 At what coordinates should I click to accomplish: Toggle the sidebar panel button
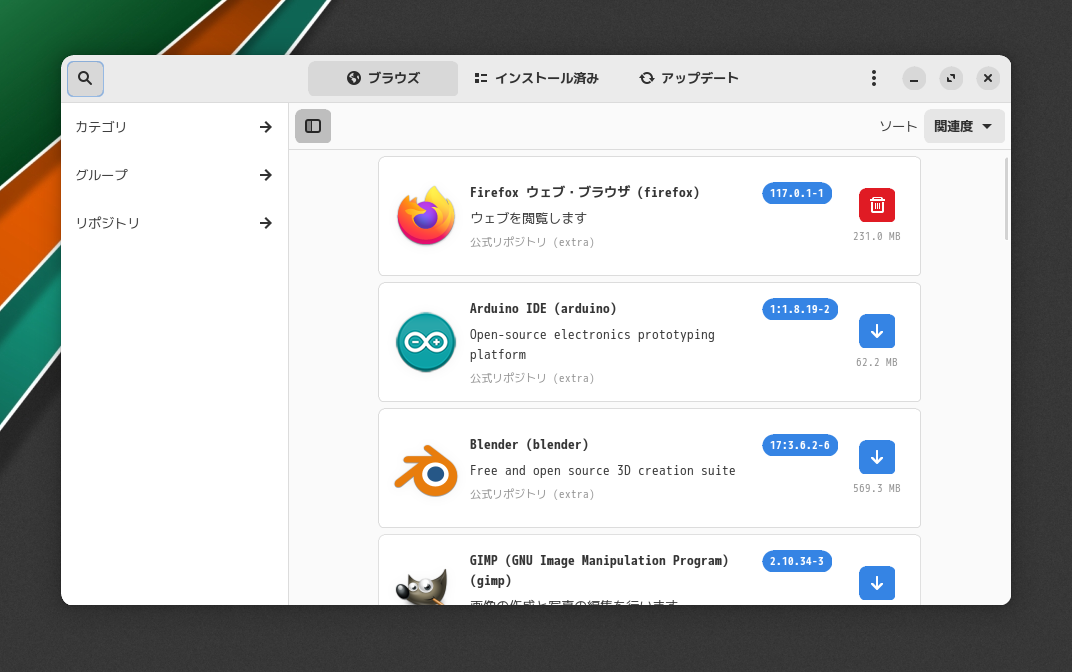(313, 126)
